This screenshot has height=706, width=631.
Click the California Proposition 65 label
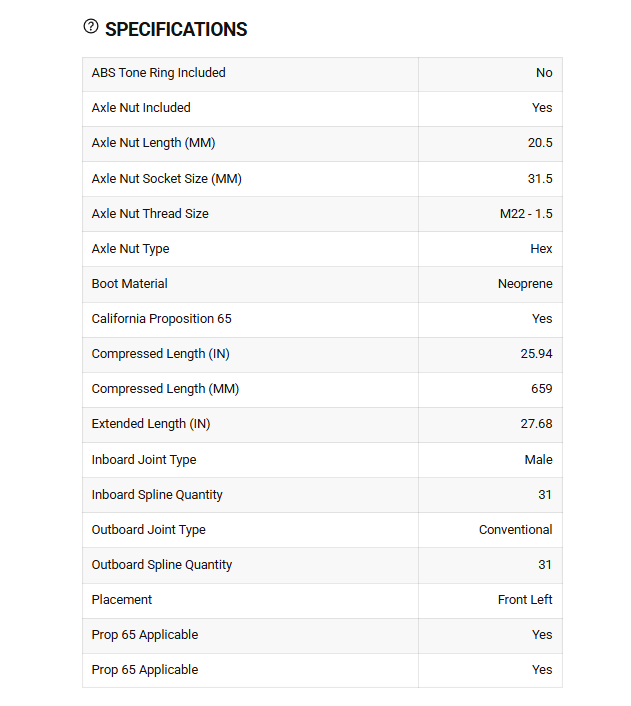[x=161, y=319]
